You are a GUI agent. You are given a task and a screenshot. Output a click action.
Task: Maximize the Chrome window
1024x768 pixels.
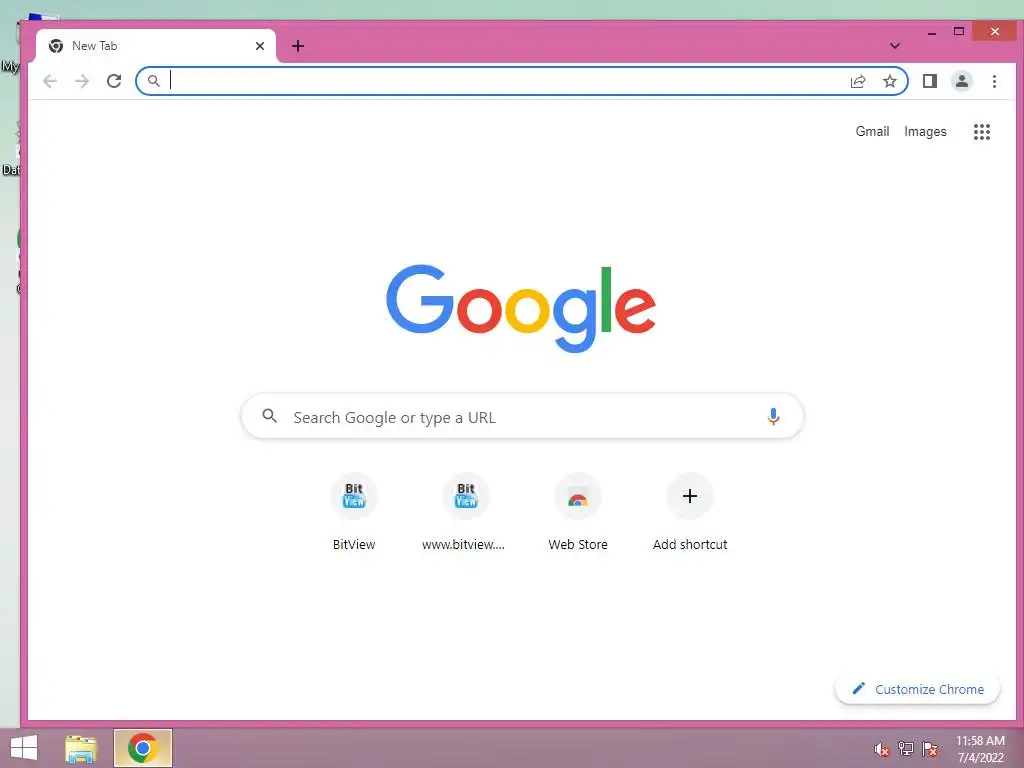click(x=959, y=31)
